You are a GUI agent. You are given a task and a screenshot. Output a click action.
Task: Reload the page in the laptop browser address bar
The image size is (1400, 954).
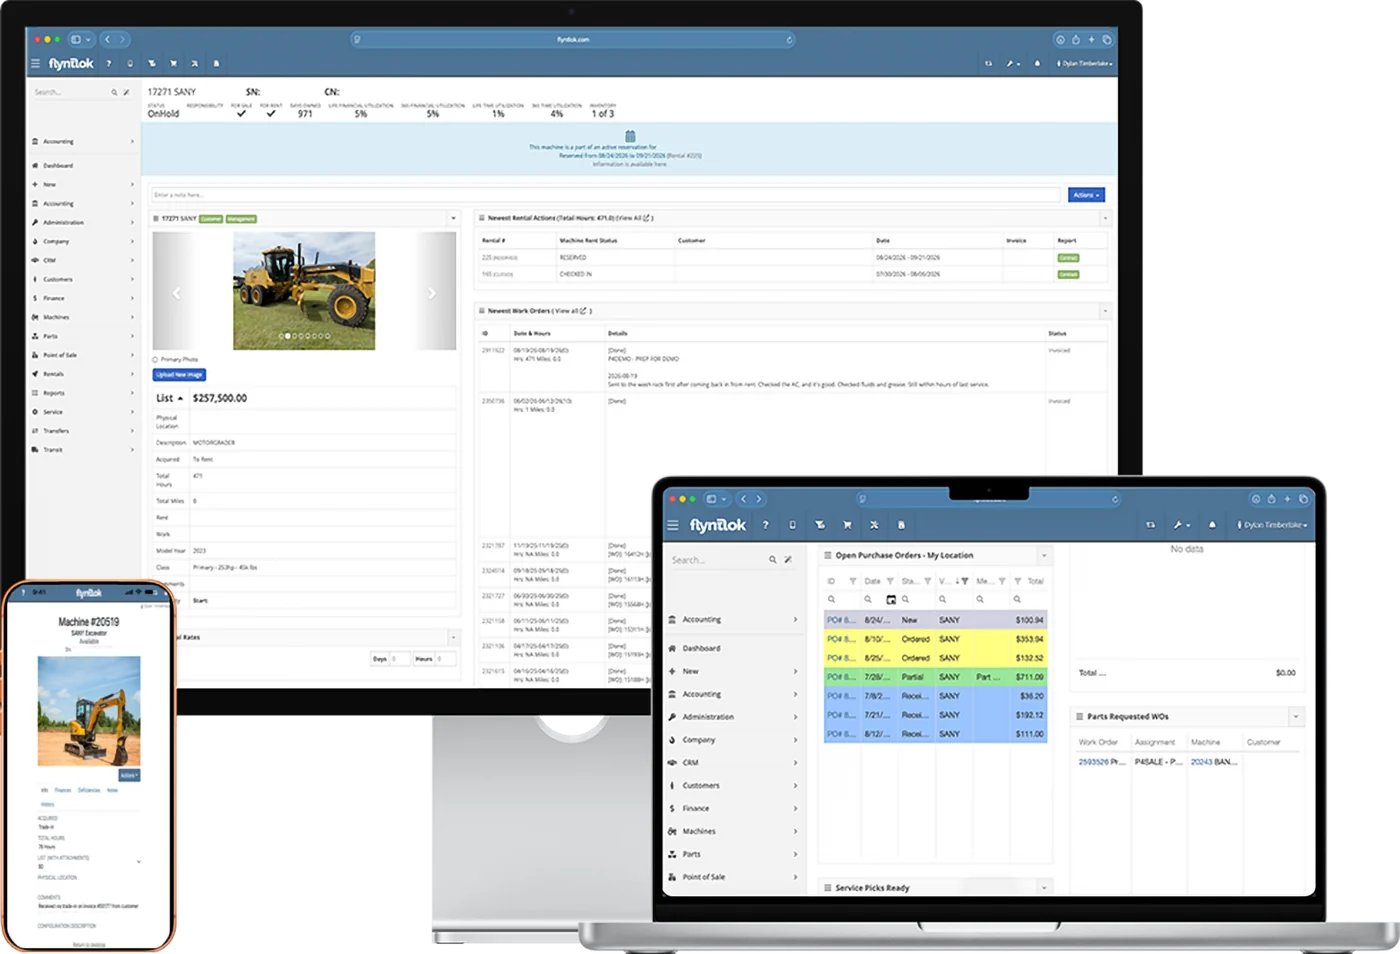[x=1115, y=499]
